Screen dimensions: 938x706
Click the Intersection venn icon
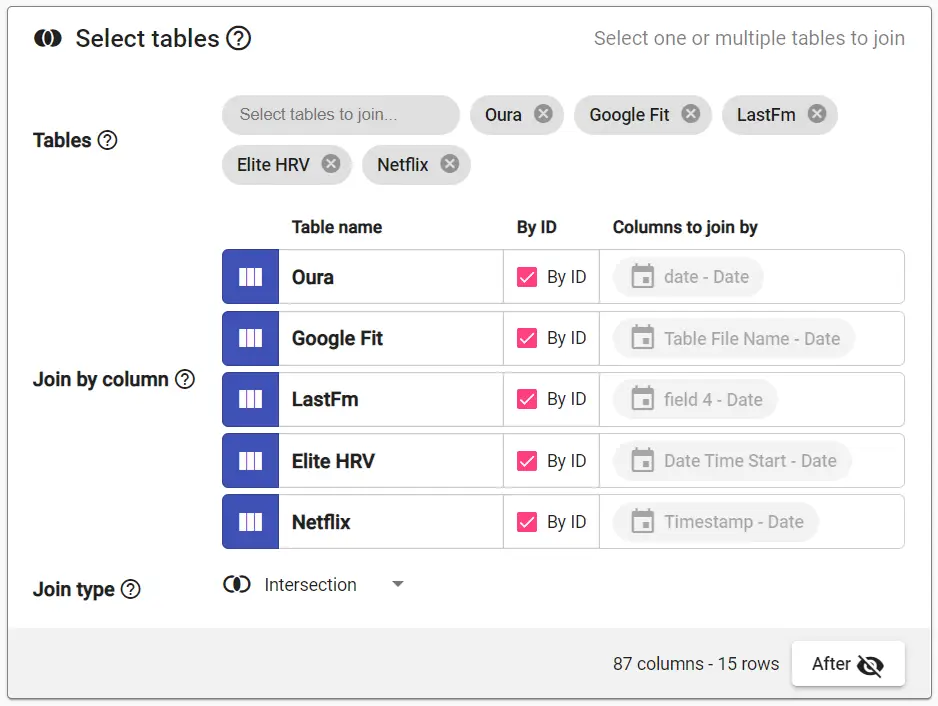click(237, 584)
